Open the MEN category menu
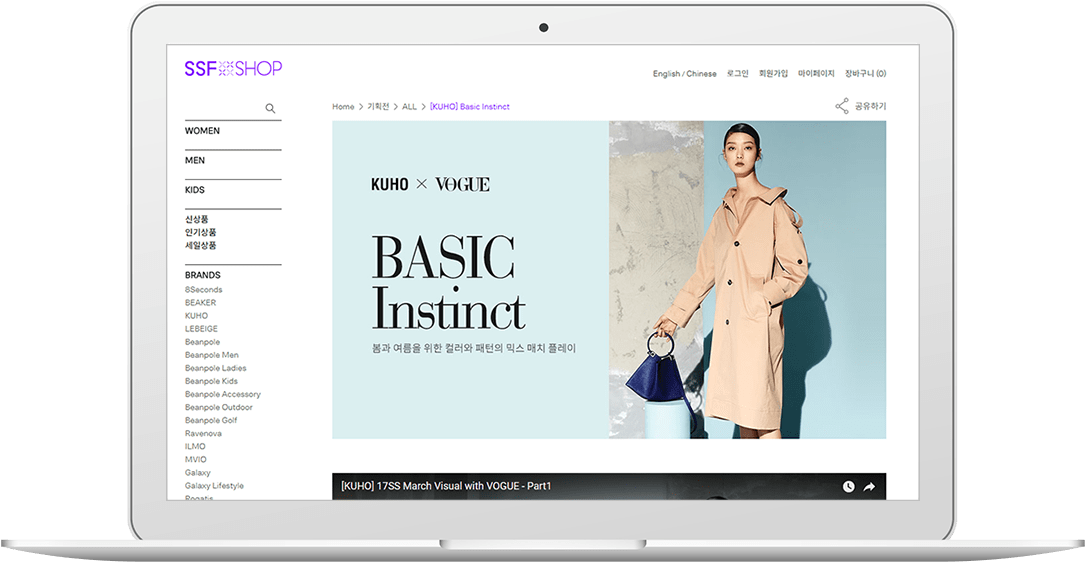Viewport: 1085px width, 562px height. tap(194, 160)
